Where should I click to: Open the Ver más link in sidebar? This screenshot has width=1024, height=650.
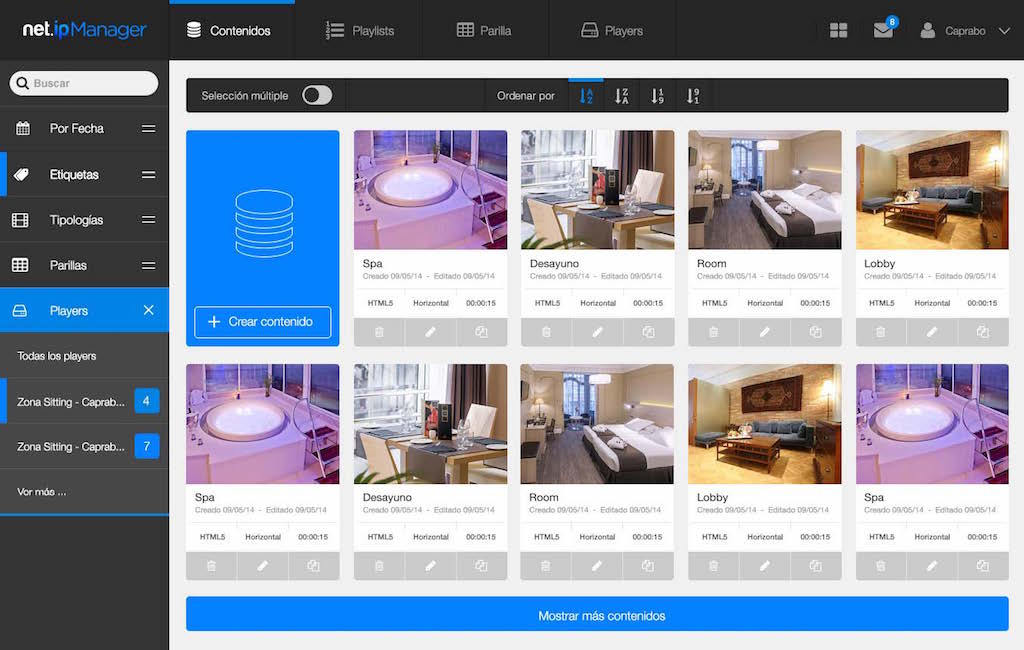tap(42, 492)
